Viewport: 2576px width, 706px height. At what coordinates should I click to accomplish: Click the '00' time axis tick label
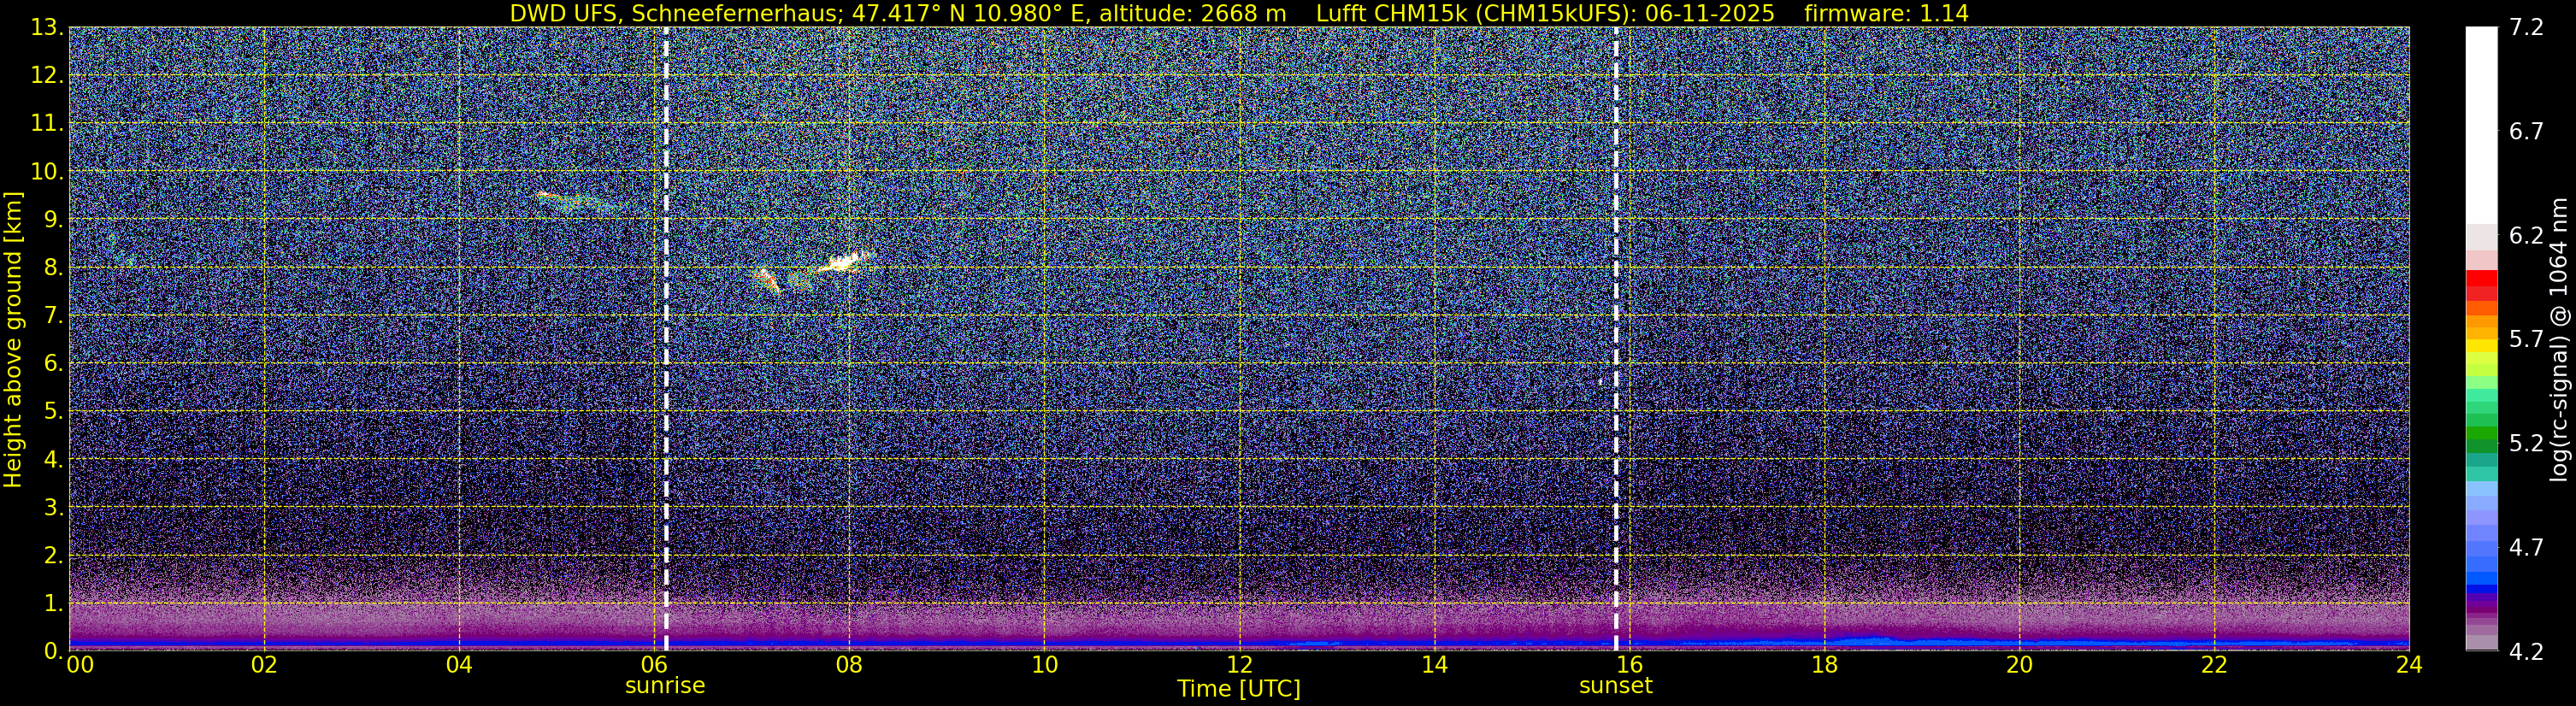(x=80, y=665)
